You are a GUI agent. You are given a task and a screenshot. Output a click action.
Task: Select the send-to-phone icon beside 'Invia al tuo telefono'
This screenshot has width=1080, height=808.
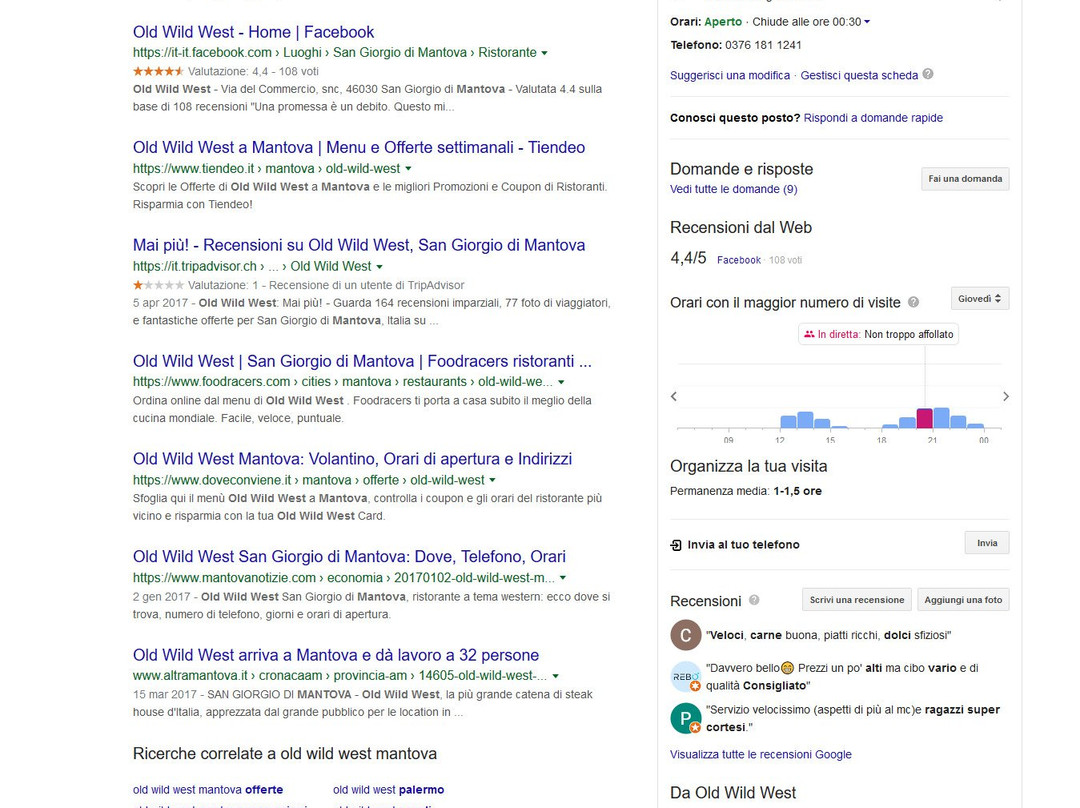pos(676,545)
